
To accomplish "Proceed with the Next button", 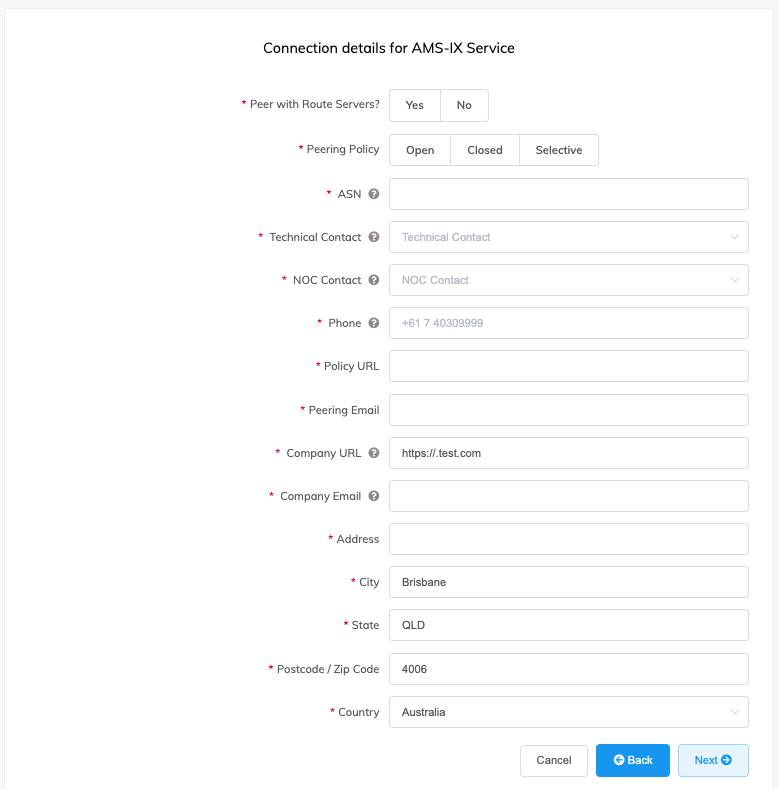I will [x=713, y=760].
